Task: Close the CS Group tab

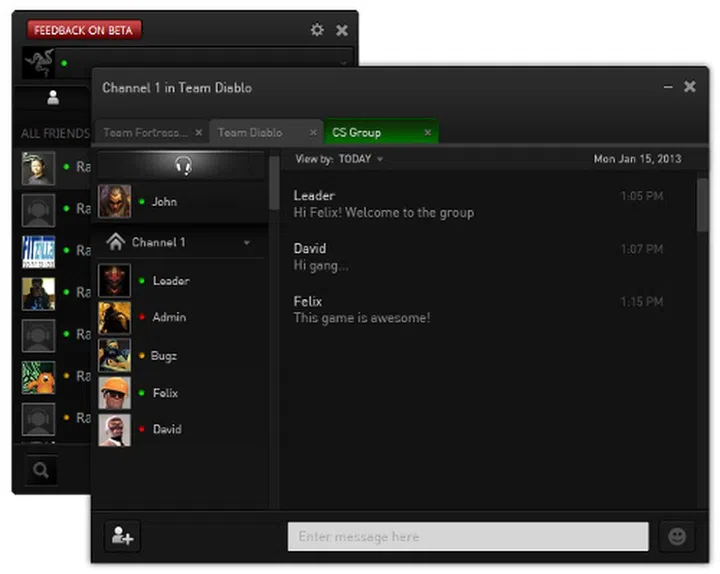Action: click(x=427, y=132)
